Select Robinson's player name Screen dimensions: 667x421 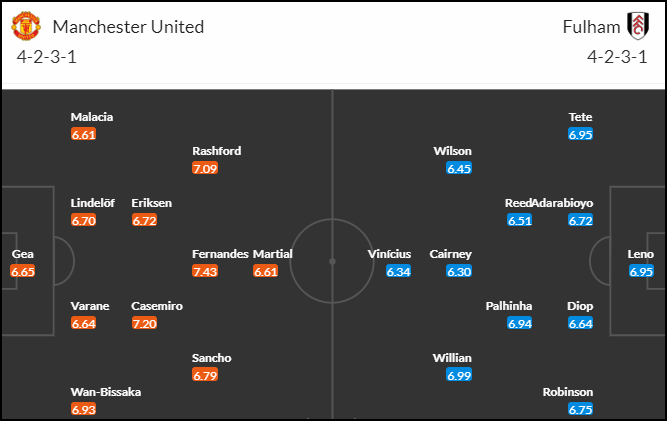pos(568,392)
